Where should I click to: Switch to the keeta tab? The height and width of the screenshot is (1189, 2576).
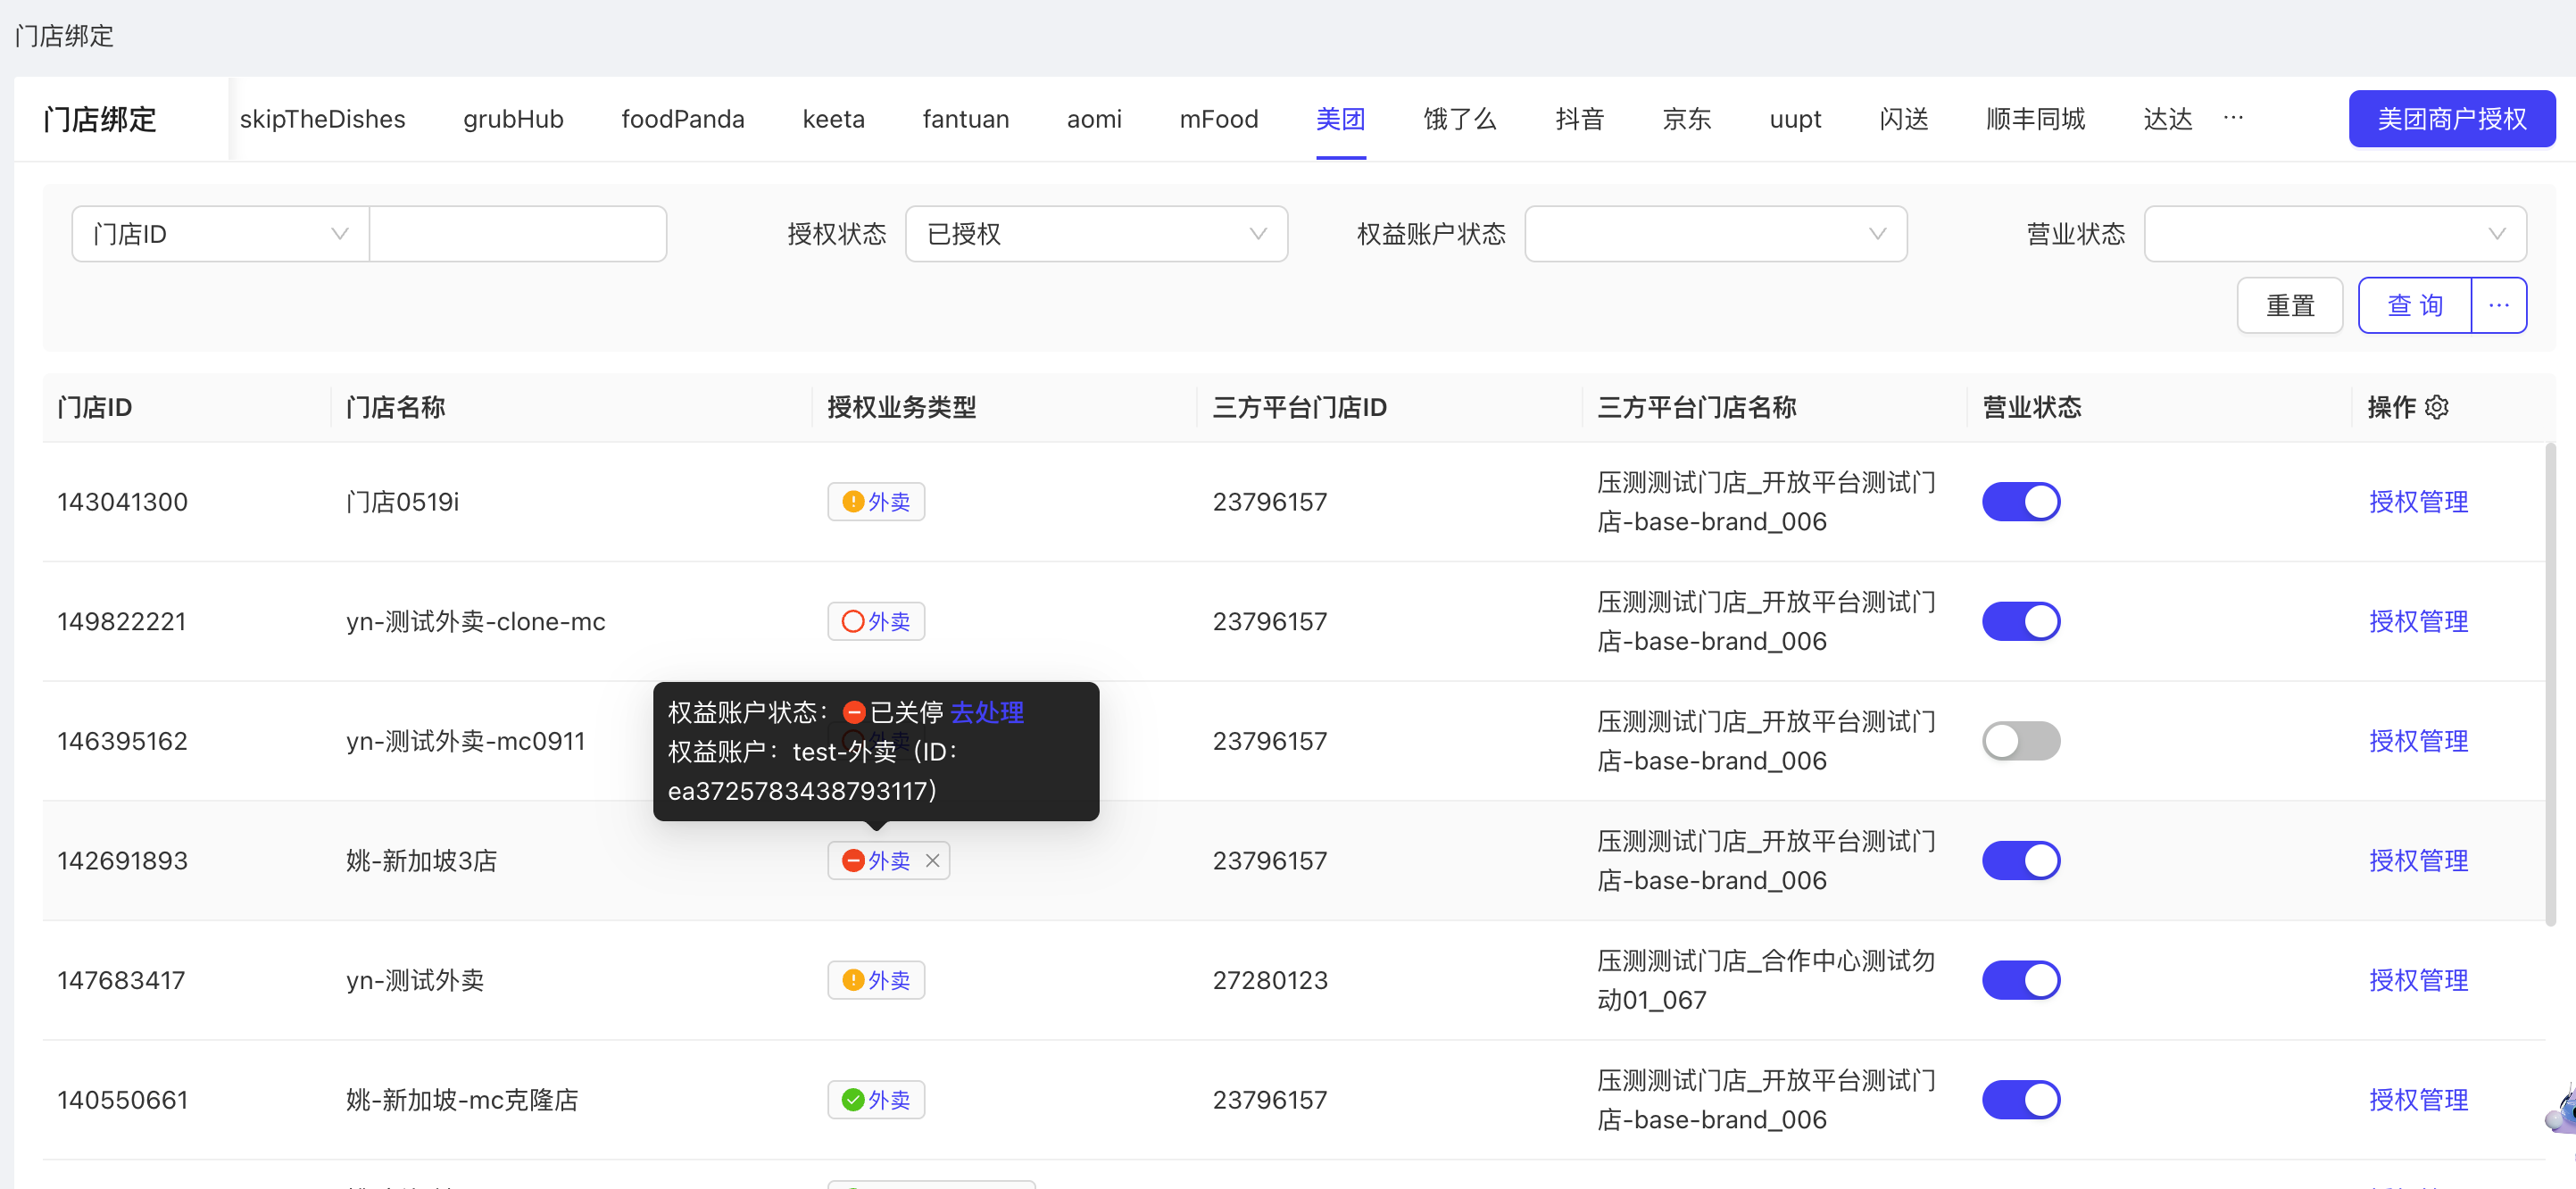click(833, 119)
